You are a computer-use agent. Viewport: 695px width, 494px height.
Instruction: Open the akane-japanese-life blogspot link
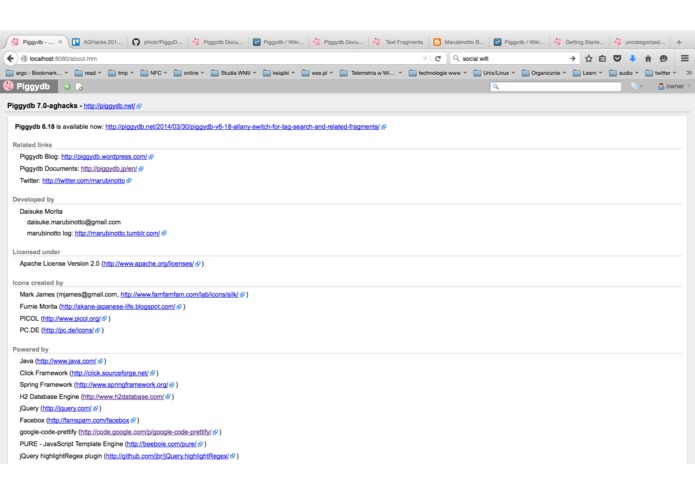pyautogui.click(x=118, y=307)
